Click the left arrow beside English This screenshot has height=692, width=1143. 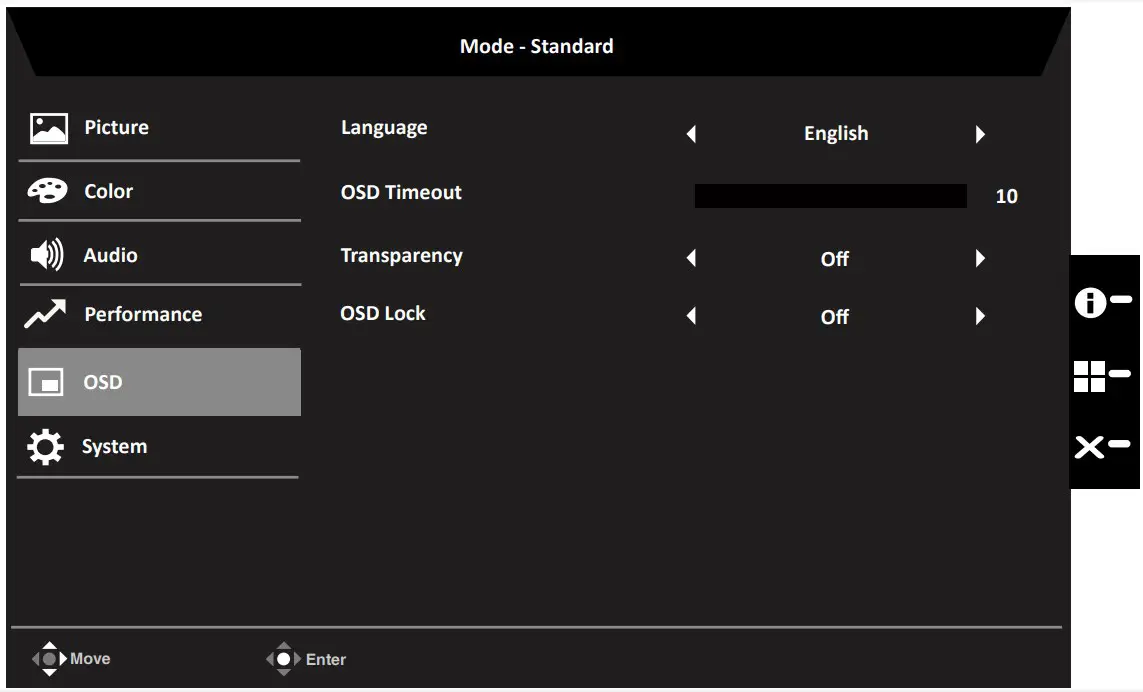[x=691, y=133]
